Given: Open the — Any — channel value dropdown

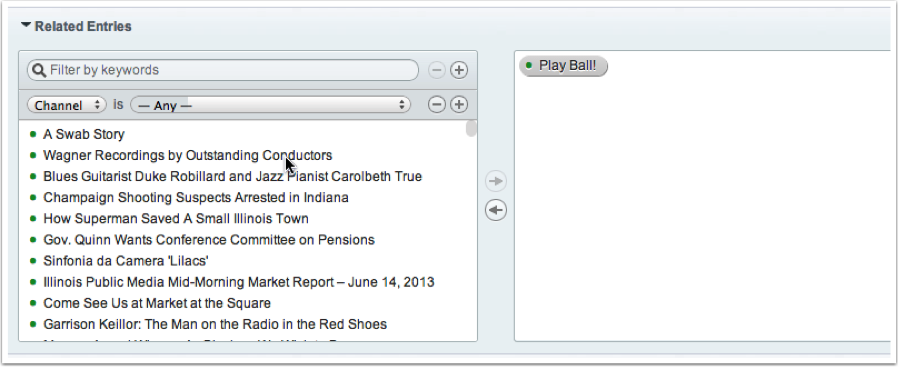Looking at the screenshot, I should pyautogui.click(x=270, y=105).
